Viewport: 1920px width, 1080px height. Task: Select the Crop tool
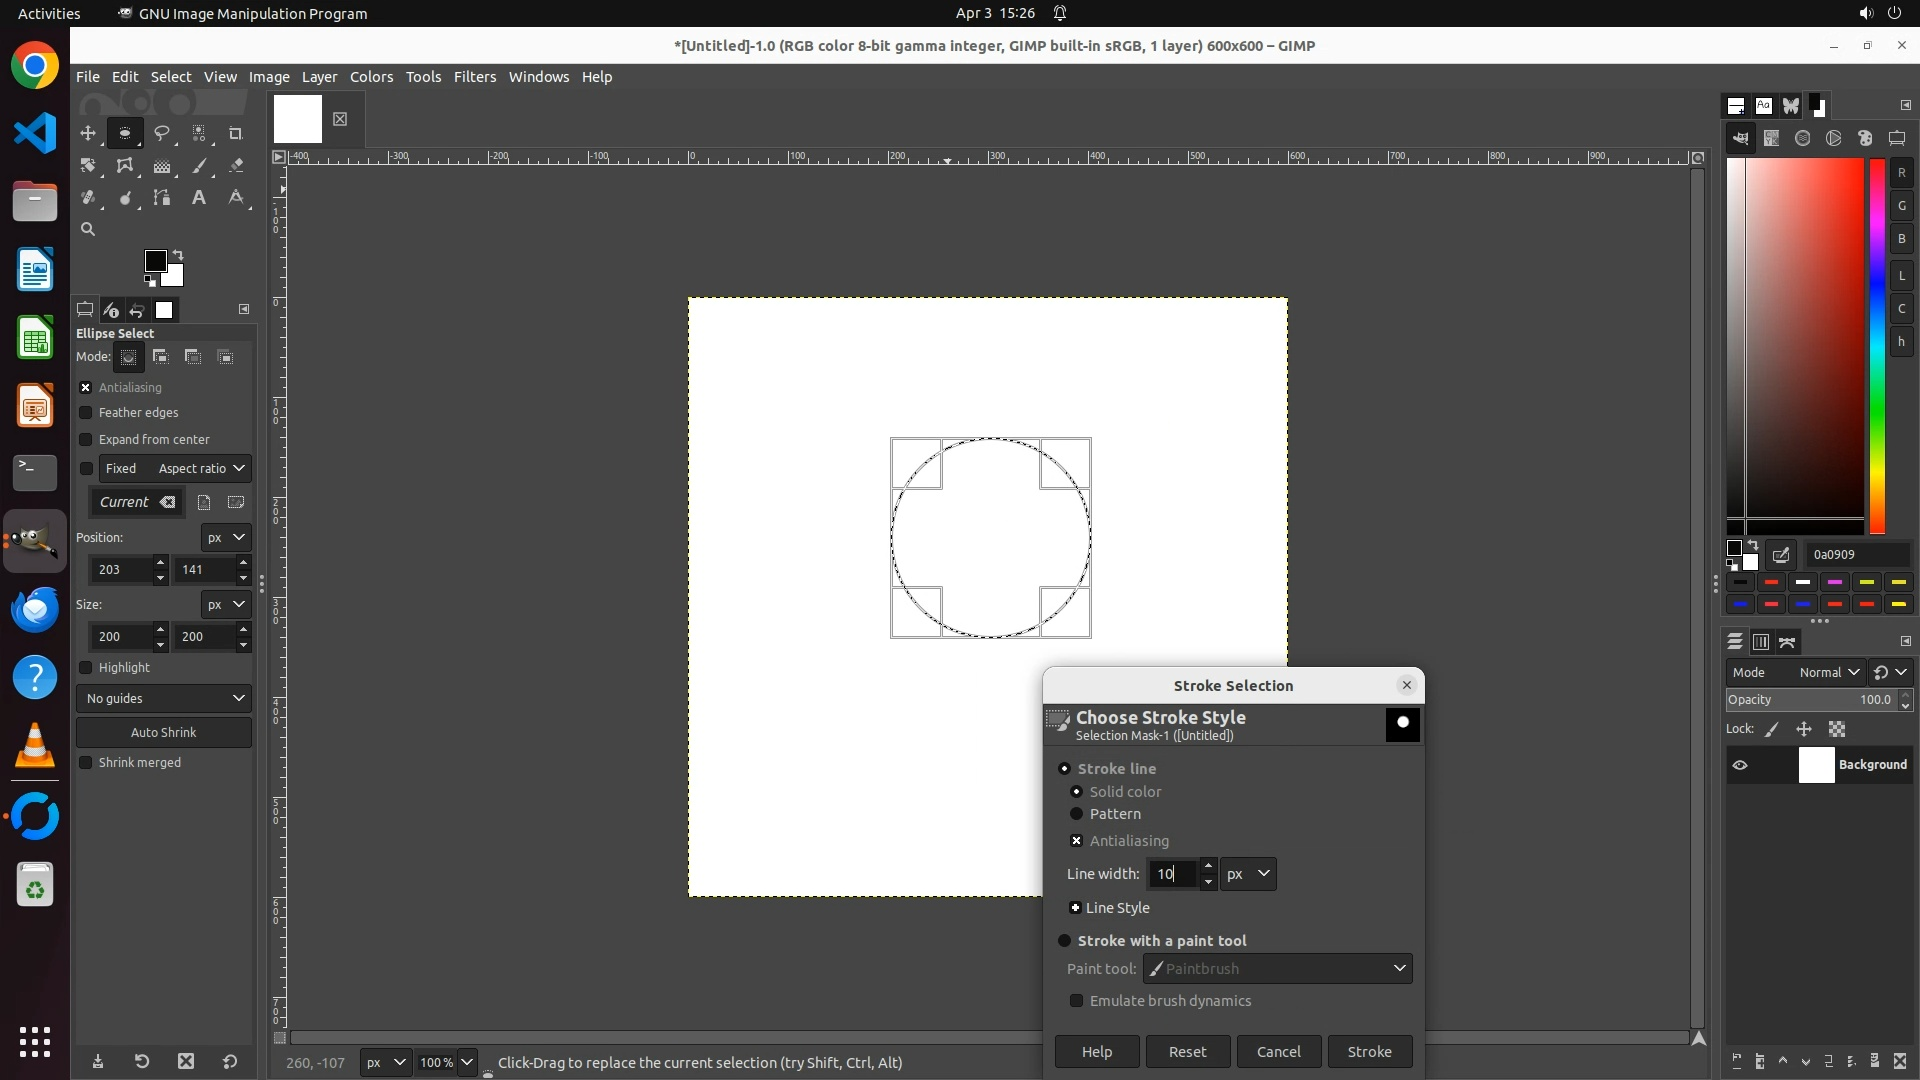[236, 133]
